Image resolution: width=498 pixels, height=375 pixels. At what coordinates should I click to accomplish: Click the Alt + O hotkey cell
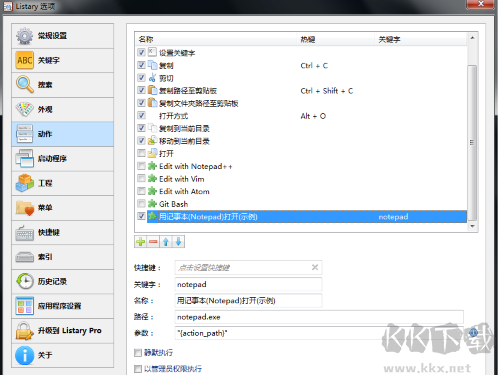[313, 116]
